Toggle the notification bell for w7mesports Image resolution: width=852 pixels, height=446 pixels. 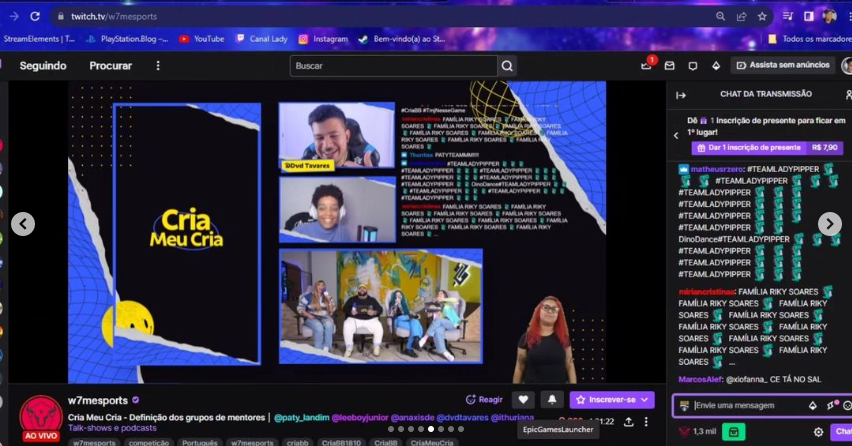[x=551, y=400]
